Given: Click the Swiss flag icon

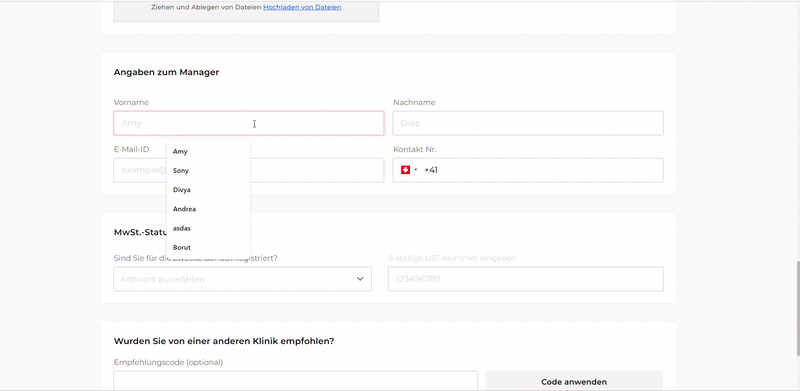Looking at the screenshot, I should (406, 170).
